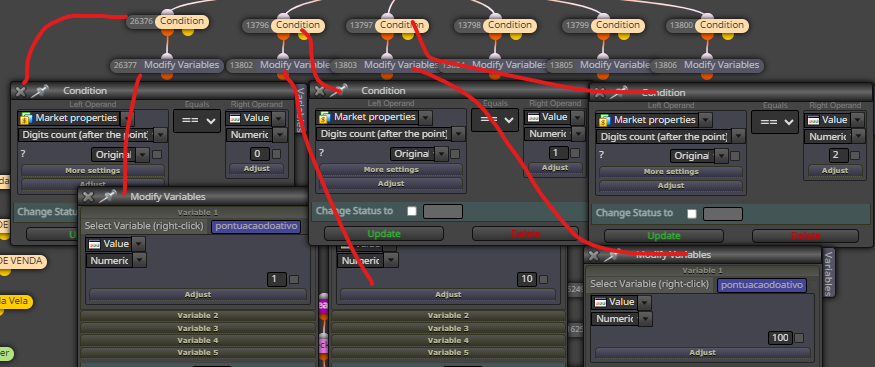Click orange output dot below Modify Variables 26377
This screenshot has height=367, width=875.
166,76
